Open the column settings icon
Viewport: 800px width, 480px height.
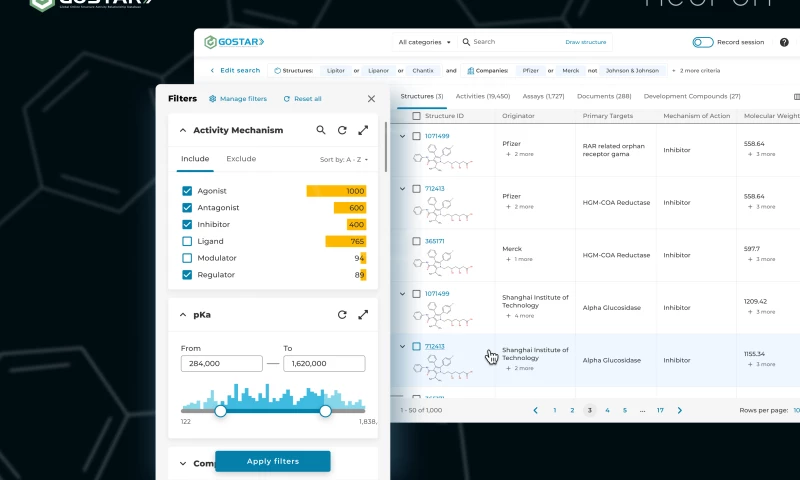tap(796, 96)
